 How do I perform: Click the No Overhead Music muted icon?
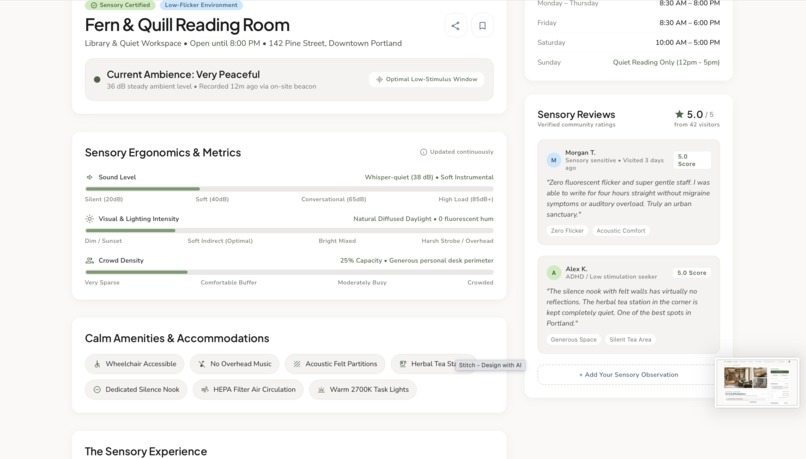pos(202,364)
